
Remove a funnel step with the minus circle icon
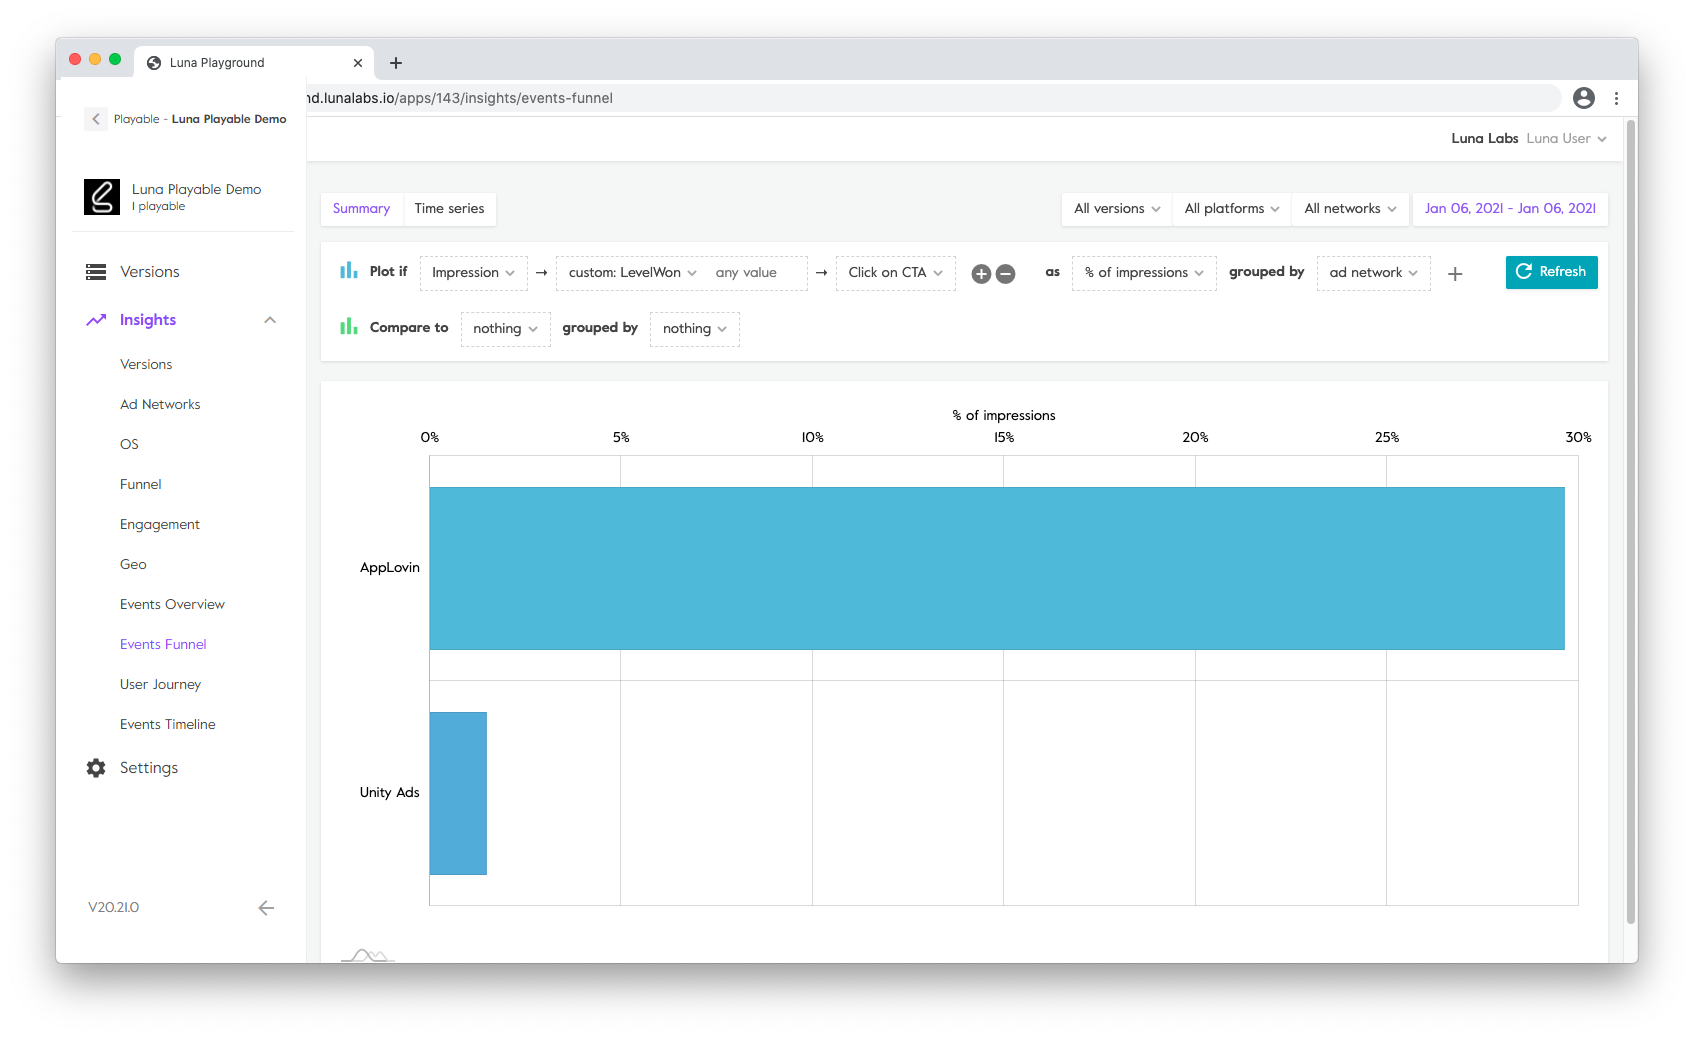(1006, 274)
